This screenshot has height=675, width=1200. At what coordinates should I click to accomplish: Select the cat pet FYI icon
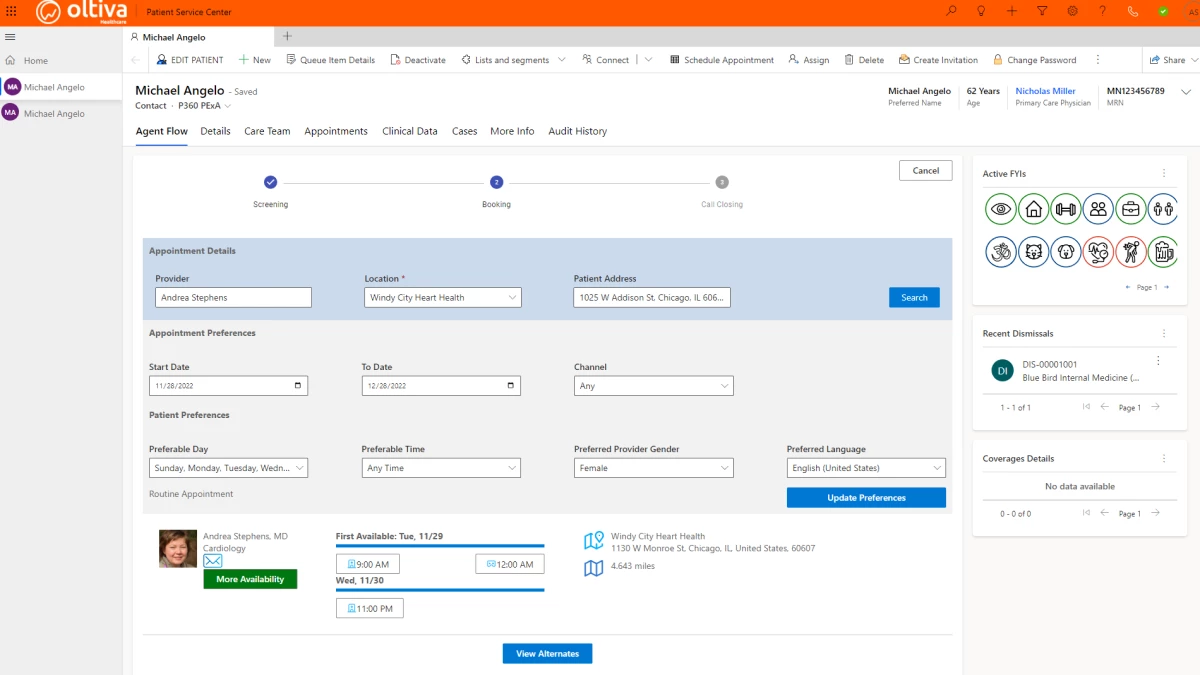pos(1033,251)
